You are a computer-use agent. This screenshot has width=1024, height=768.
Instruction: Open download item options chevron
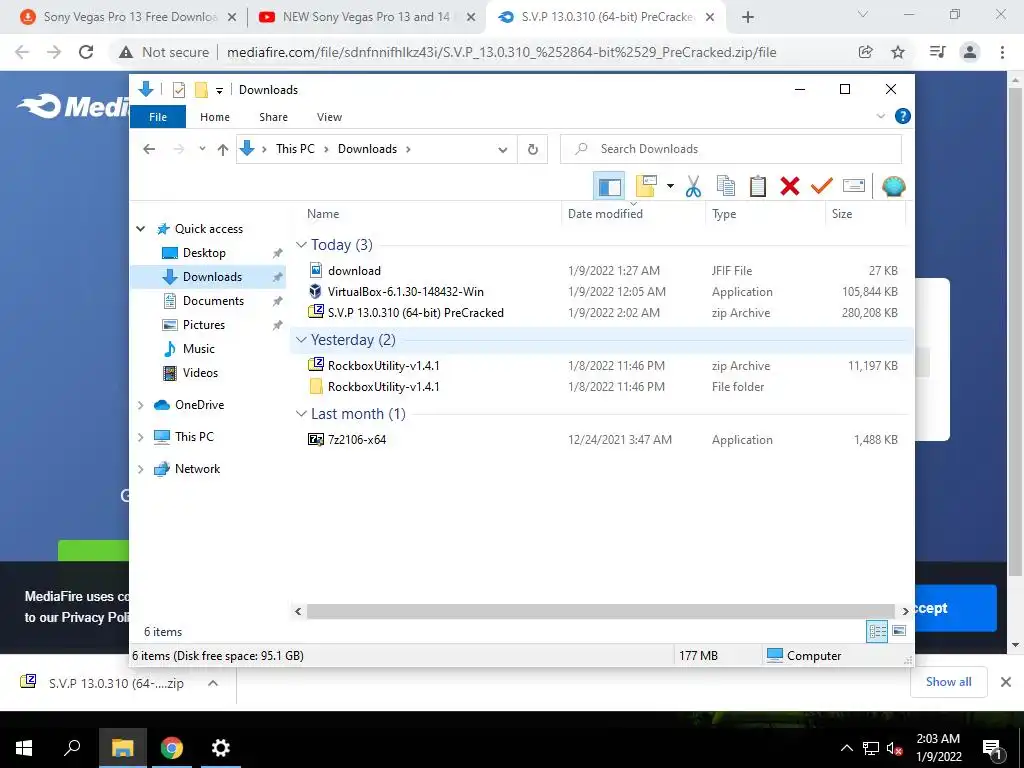pyautogui.click(x=213, y=683)
